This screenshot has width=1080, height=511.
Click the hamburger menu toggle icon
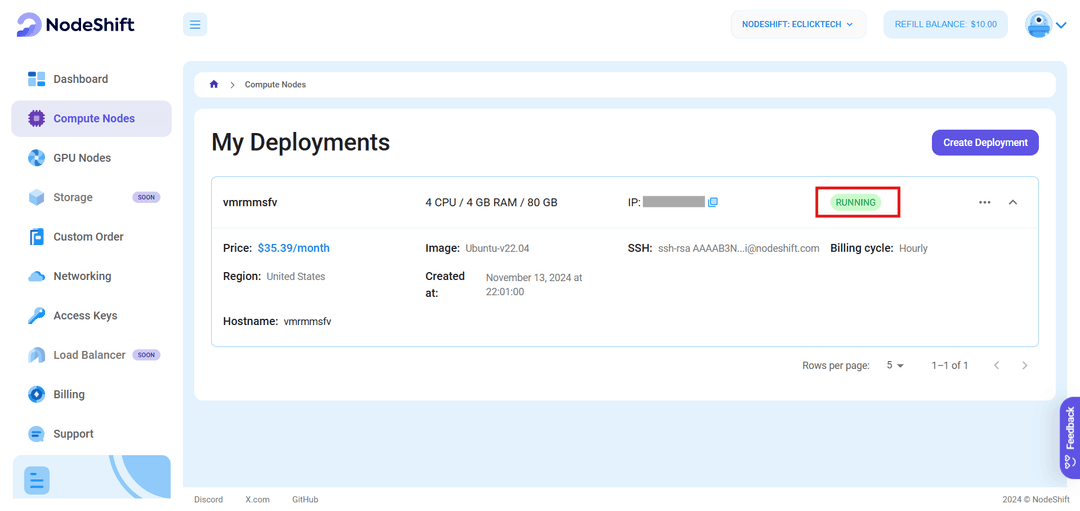(x=195, y=25)
